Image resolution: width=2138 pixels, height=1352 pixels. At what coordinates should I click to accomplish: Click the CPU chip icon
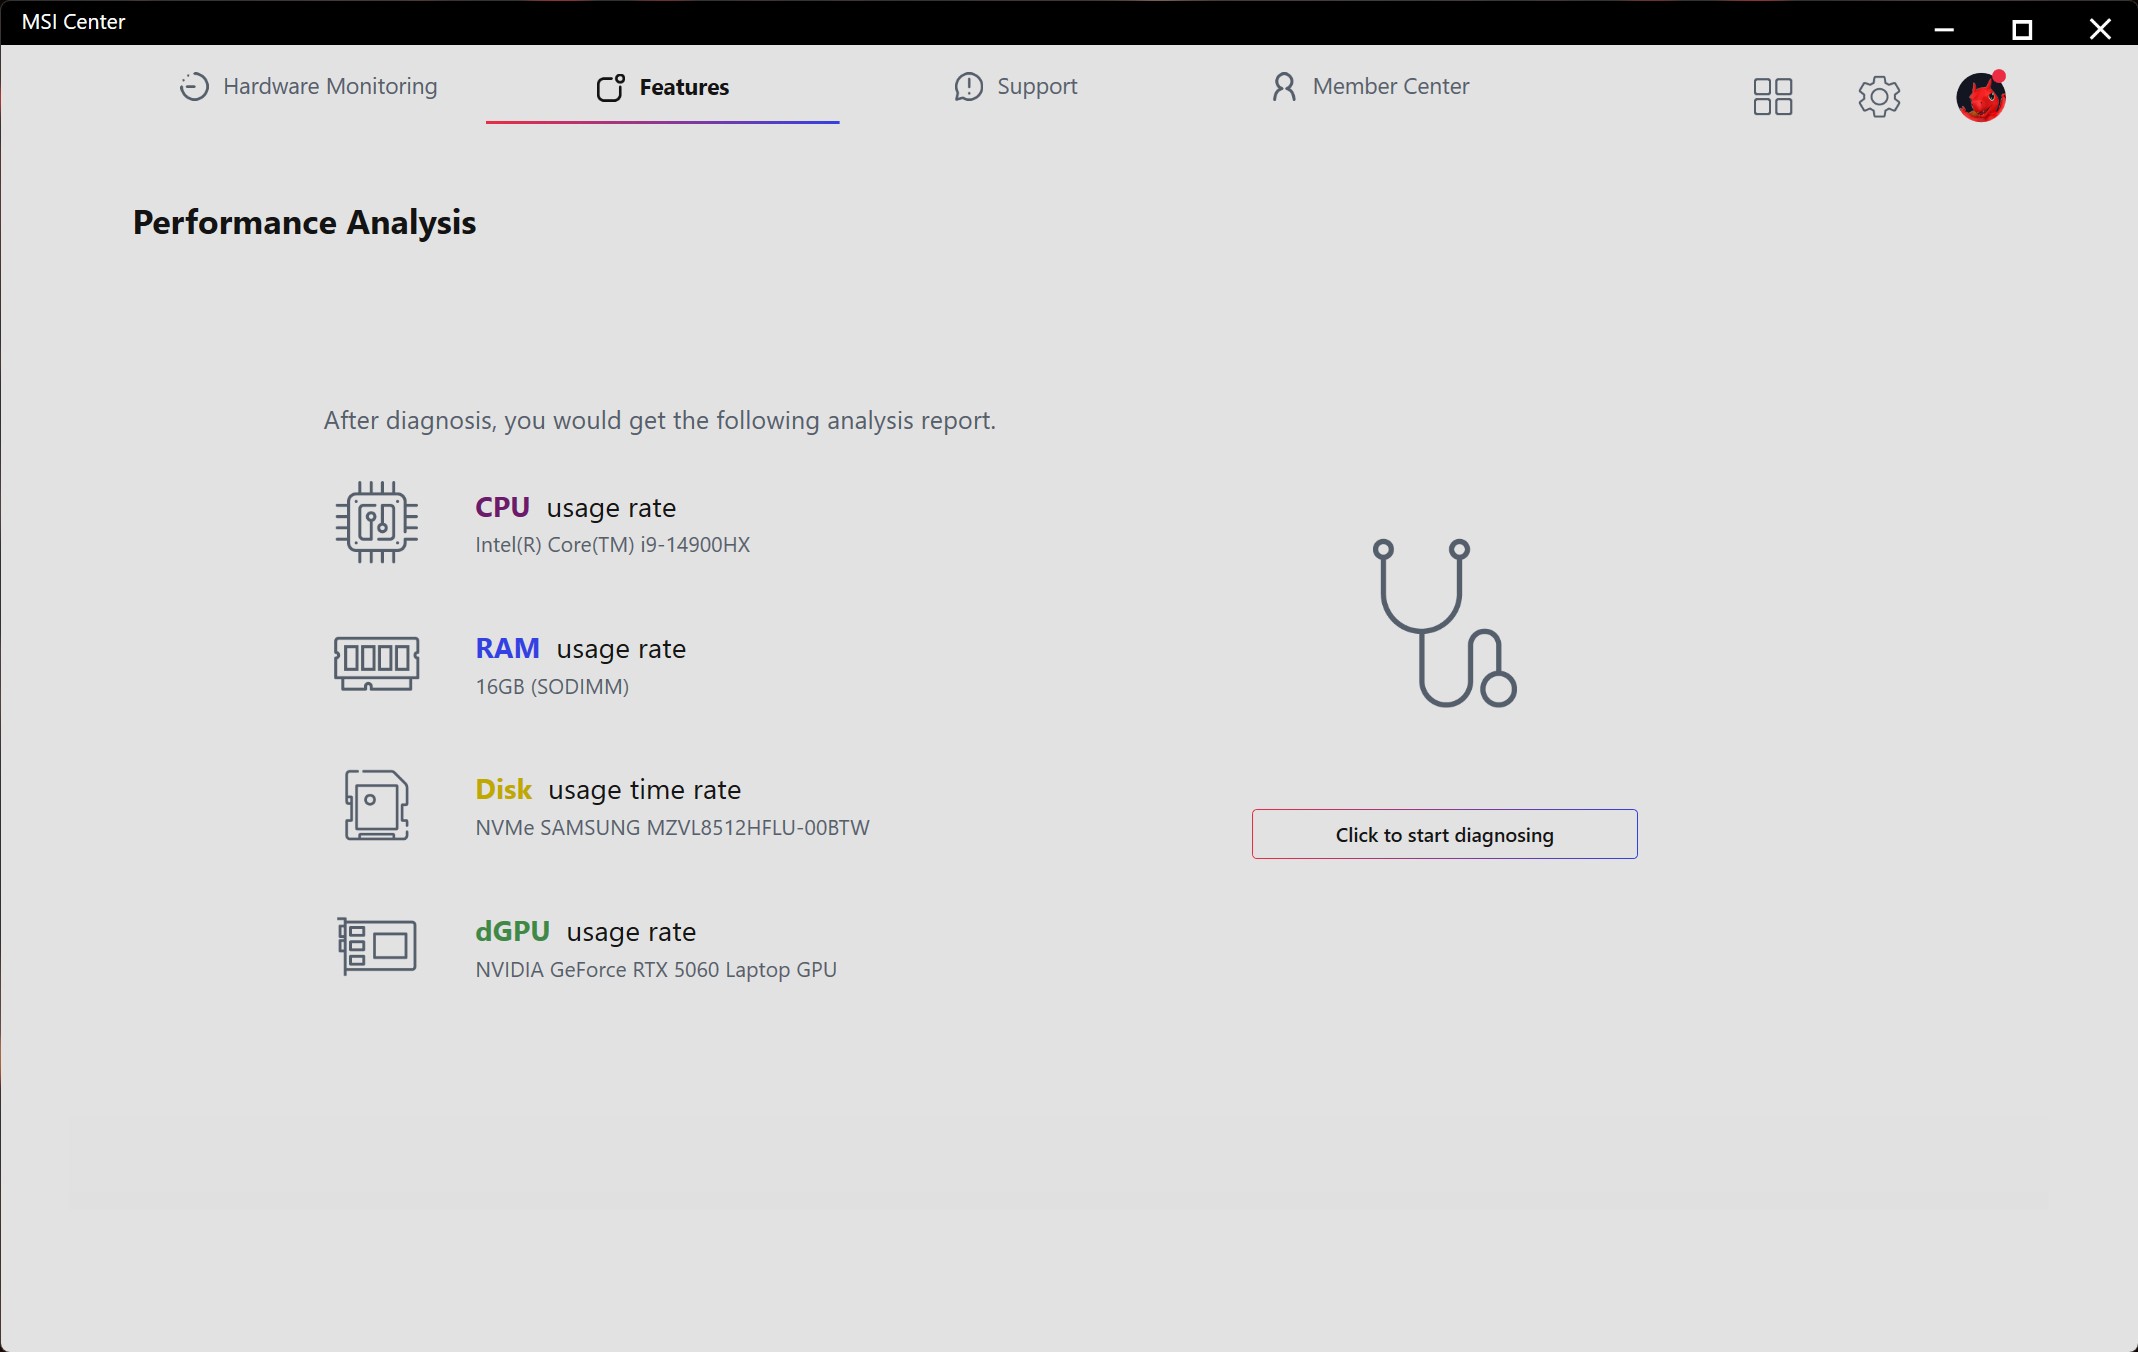click(x=377, y=522)
